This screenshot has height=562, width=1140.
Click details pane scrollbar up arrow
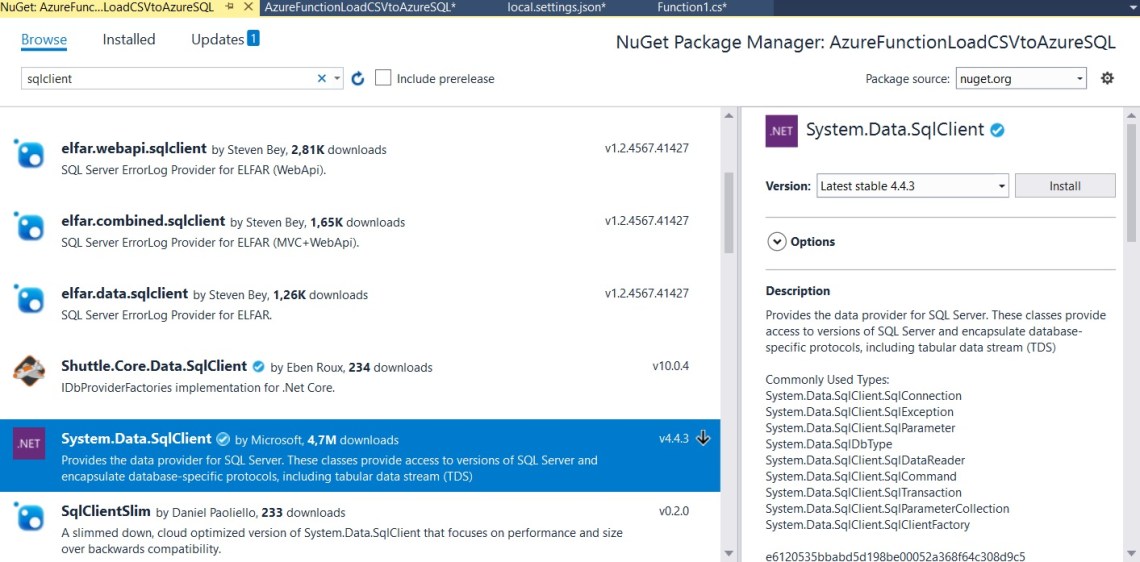coord(1131,115)
